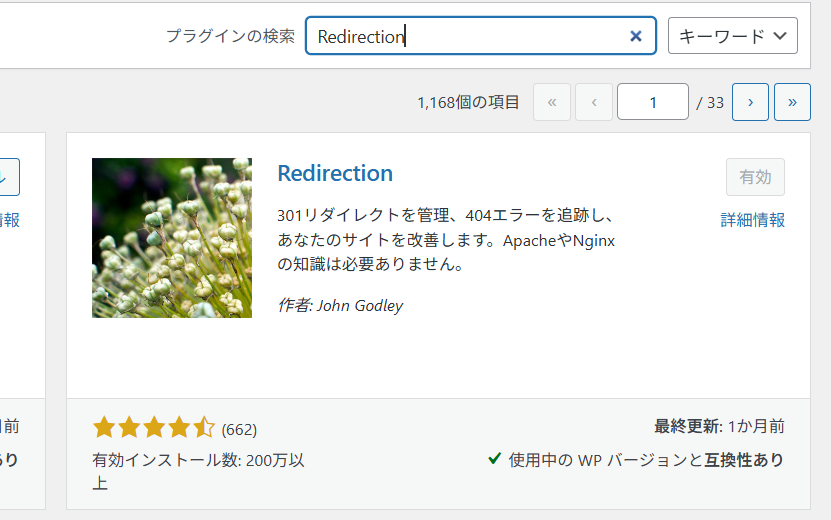The image size is (831, 520).
Task: Open the キーワード search type dropdown
Action: tap(732, 36)
